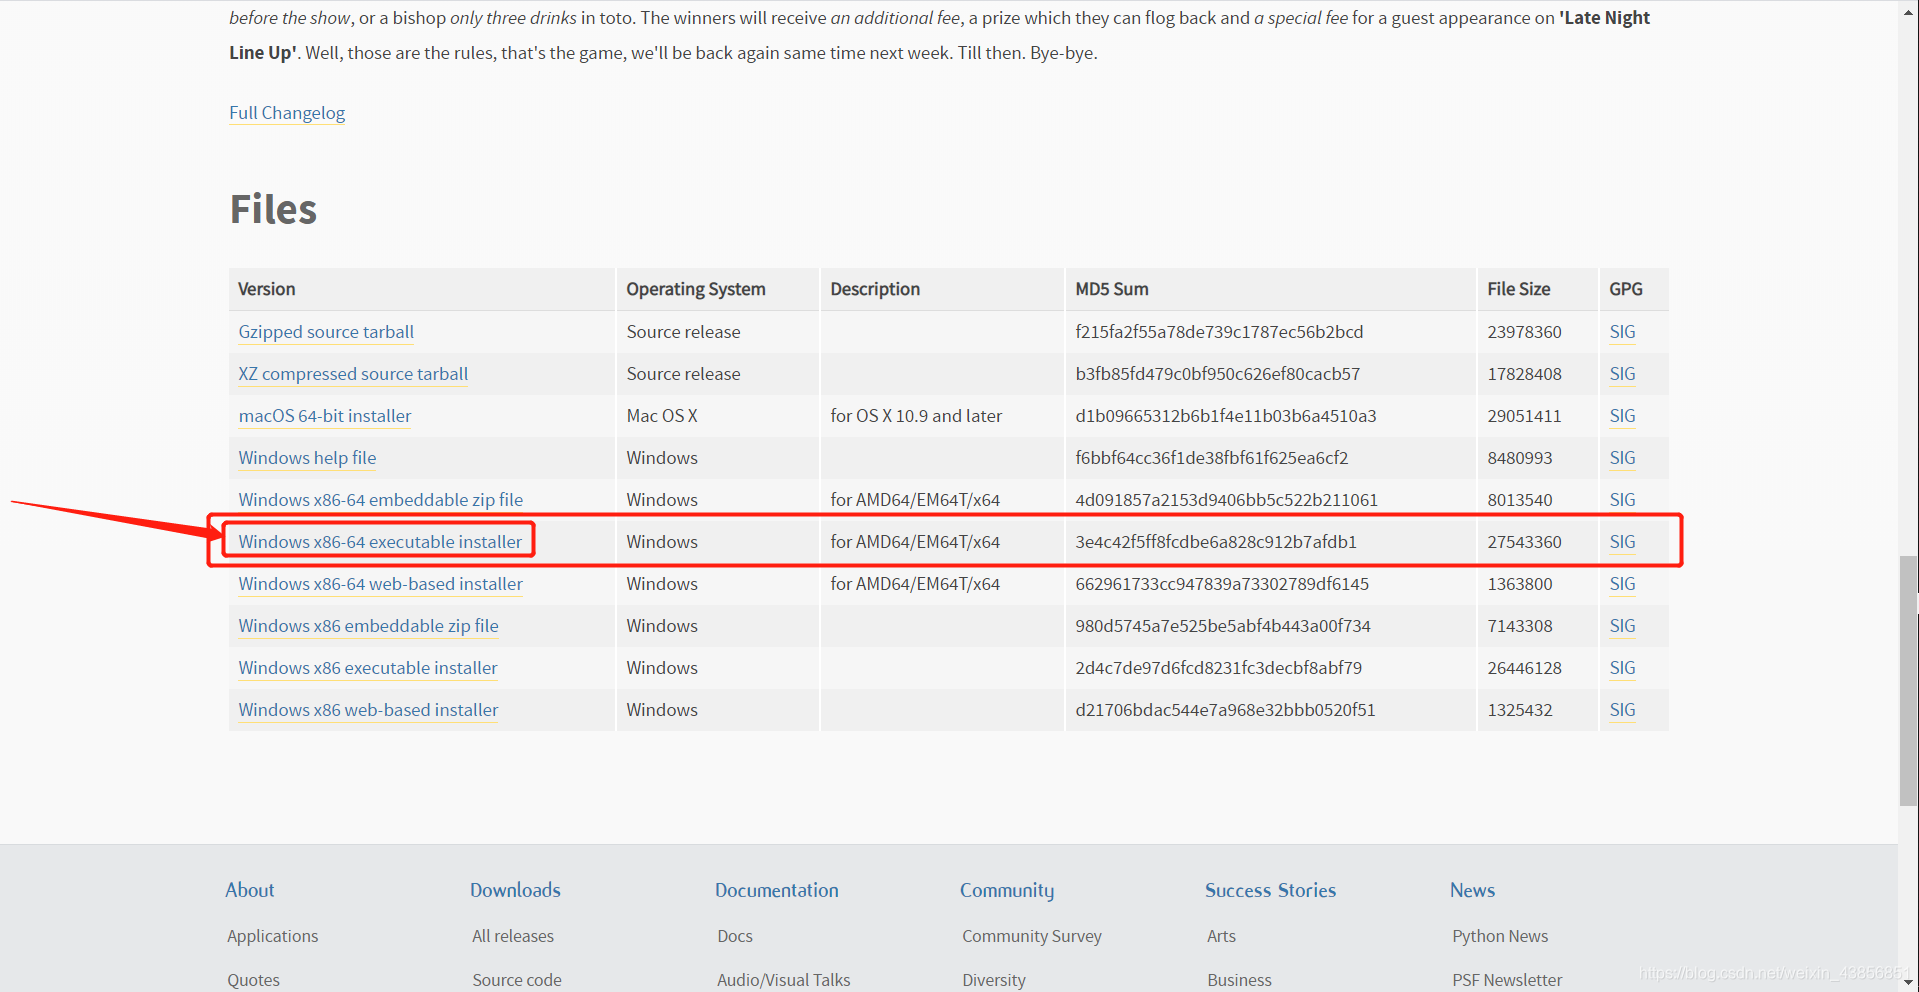The width and height of the screenshot is (1919, 992).
Task: Open SIG for macOS 64-bit installer
Action: pos(1622,416)
